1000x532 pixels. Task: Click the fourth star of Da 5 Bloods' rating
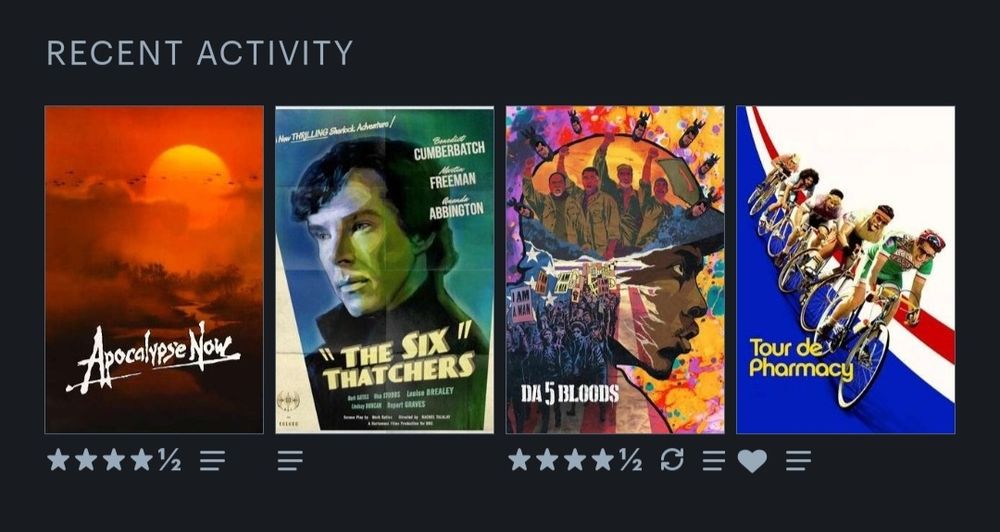click(603, 459)
